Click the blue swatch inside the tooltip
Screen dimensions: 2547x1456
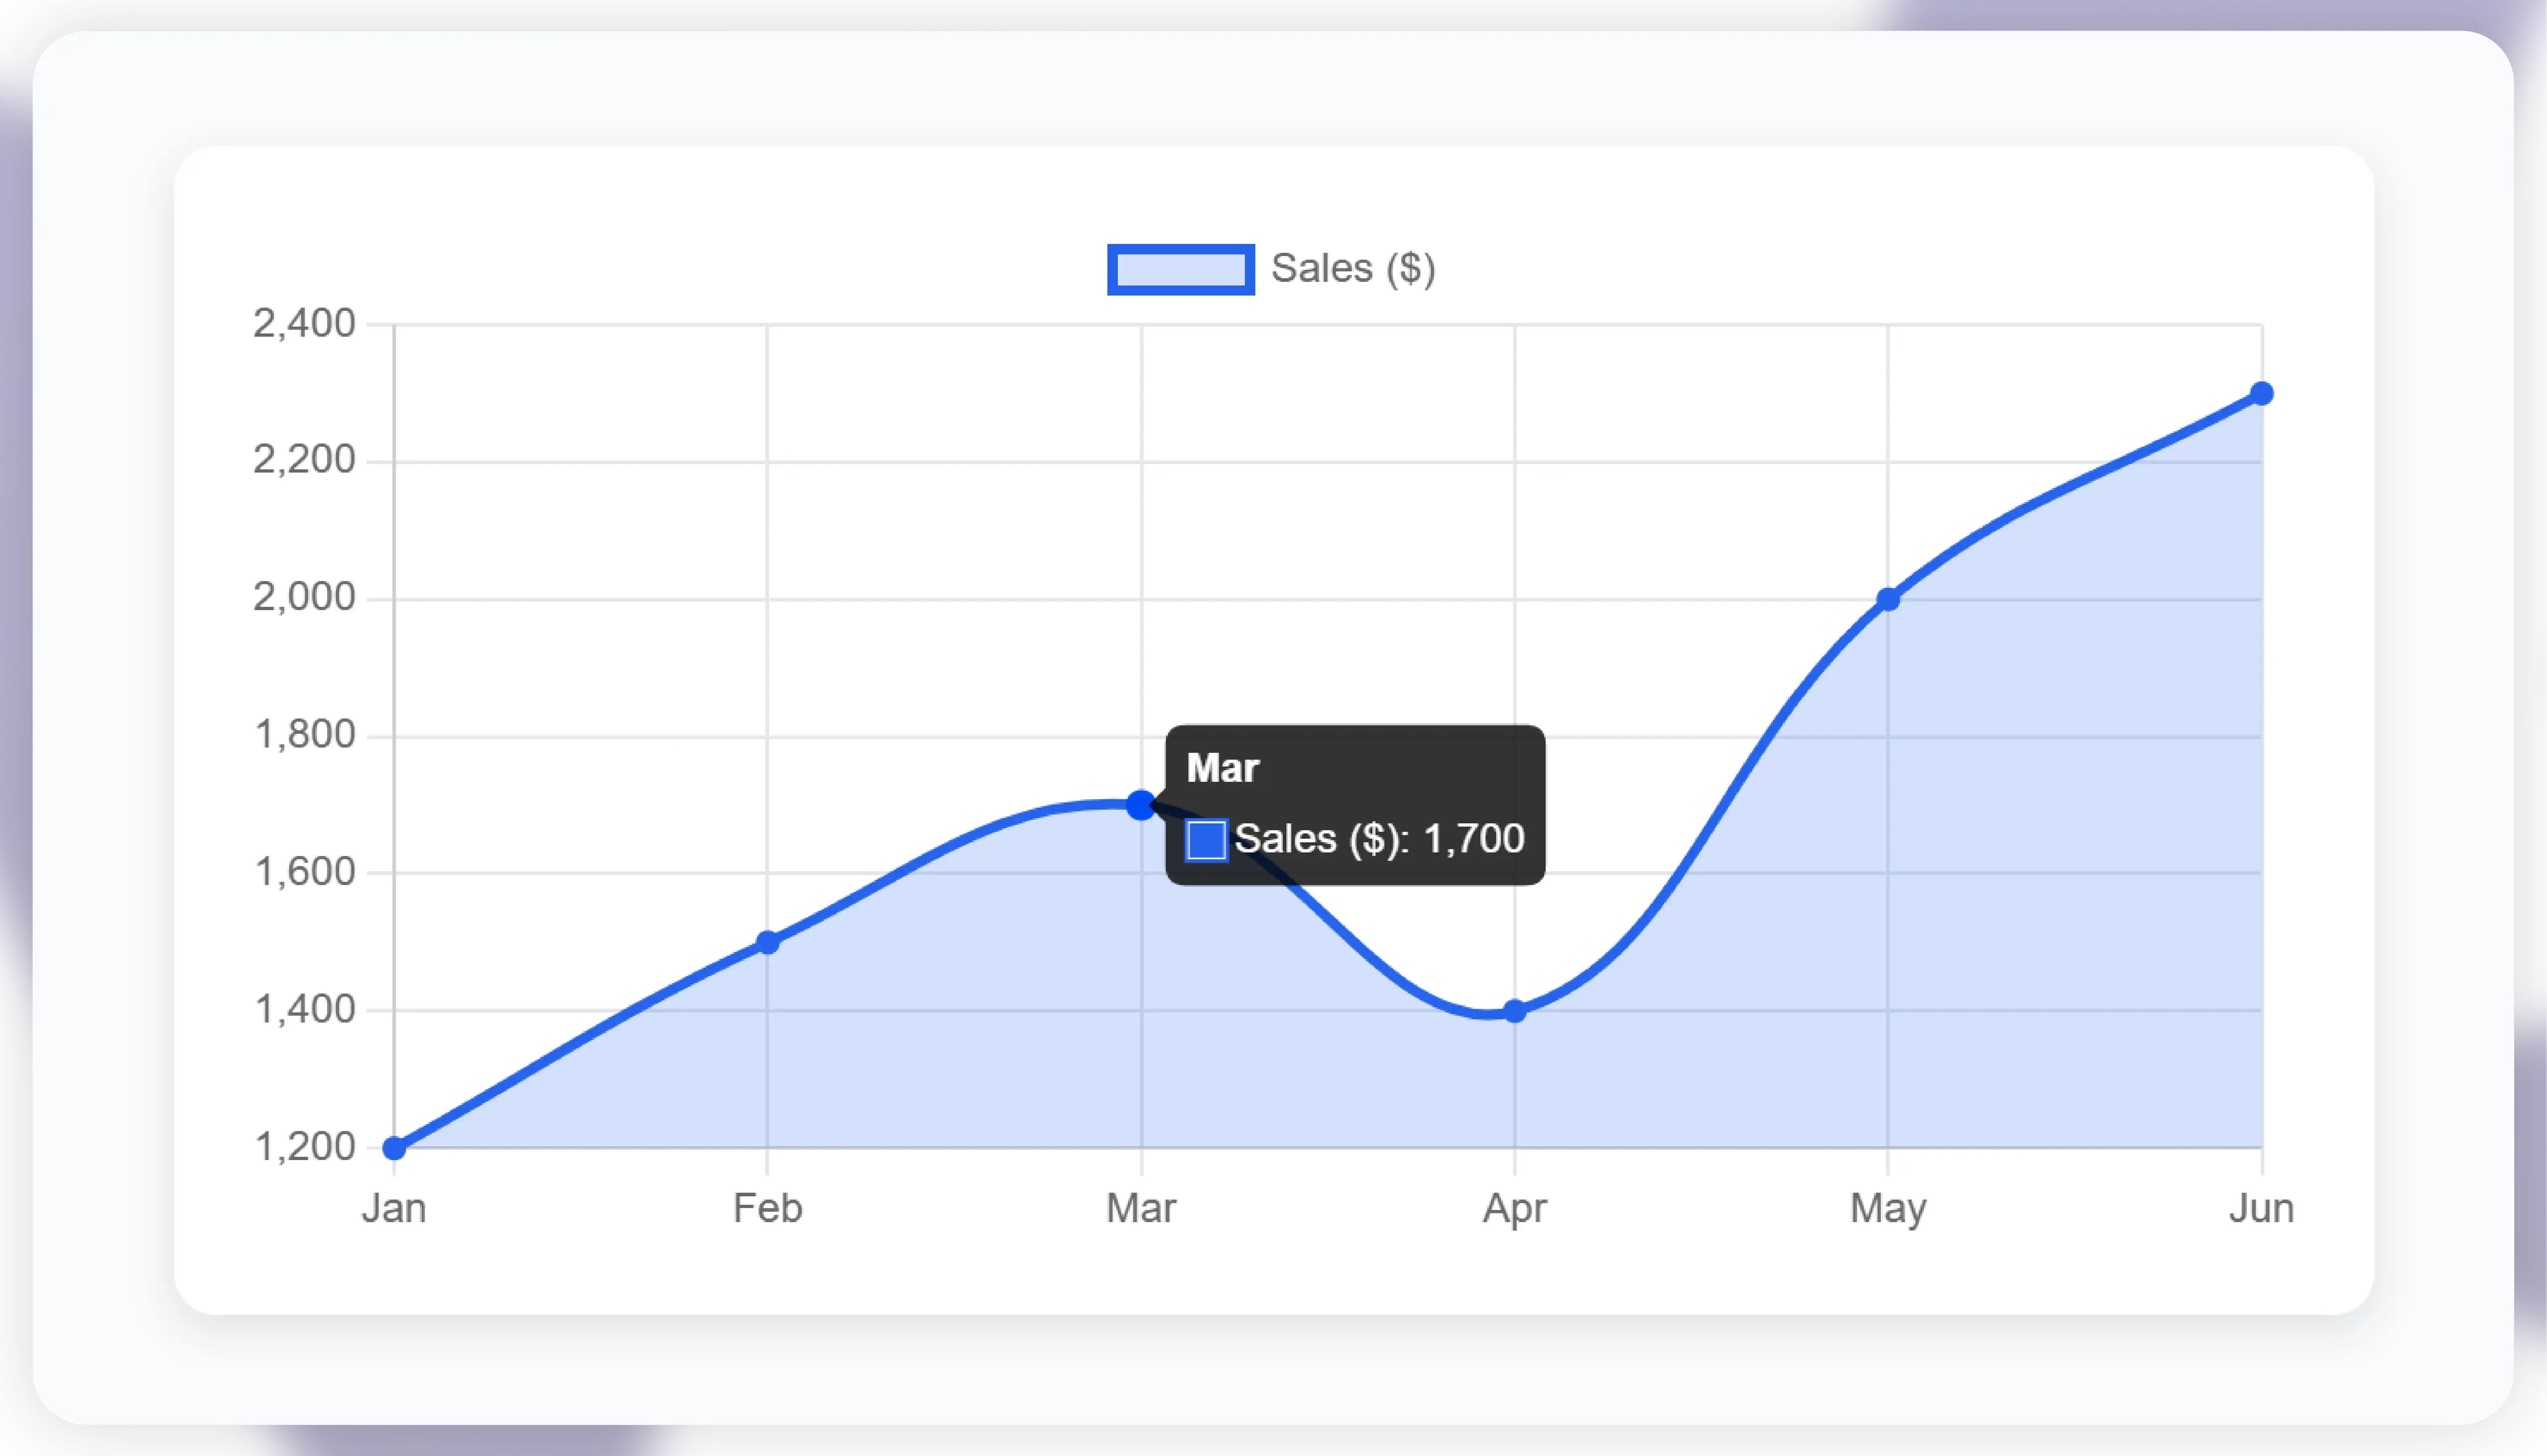coord(1206,840)
